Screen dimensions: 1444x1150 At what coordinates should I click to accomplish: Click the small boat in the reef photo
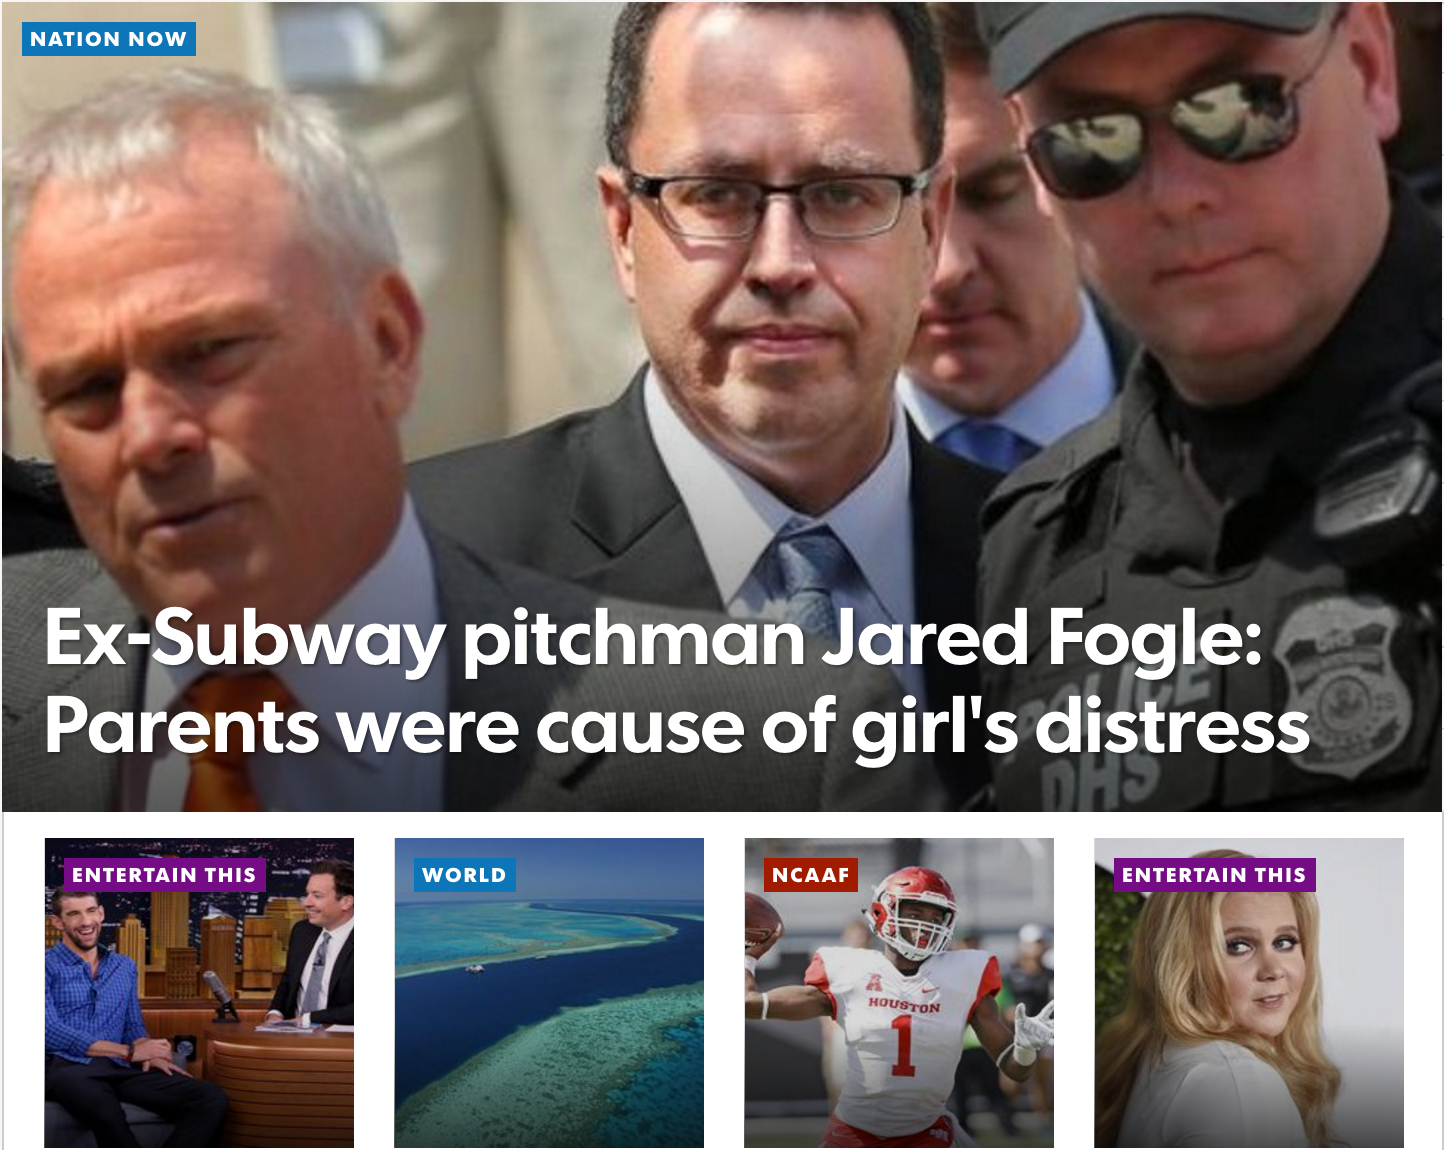pyautogui.click(x=474, y=966)
